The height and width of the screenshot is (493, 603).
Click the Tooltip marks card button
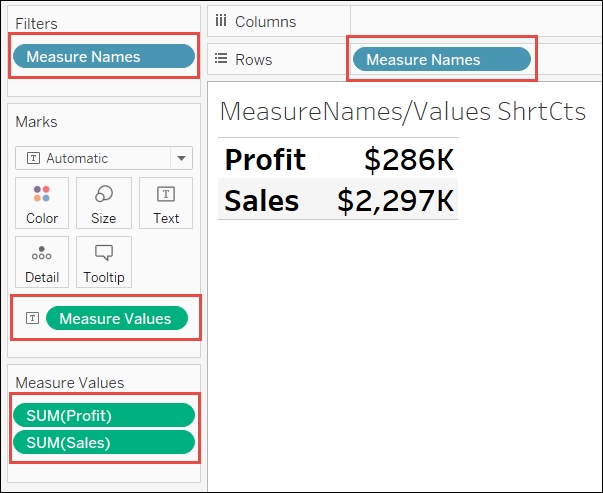(x=104, y=262)
